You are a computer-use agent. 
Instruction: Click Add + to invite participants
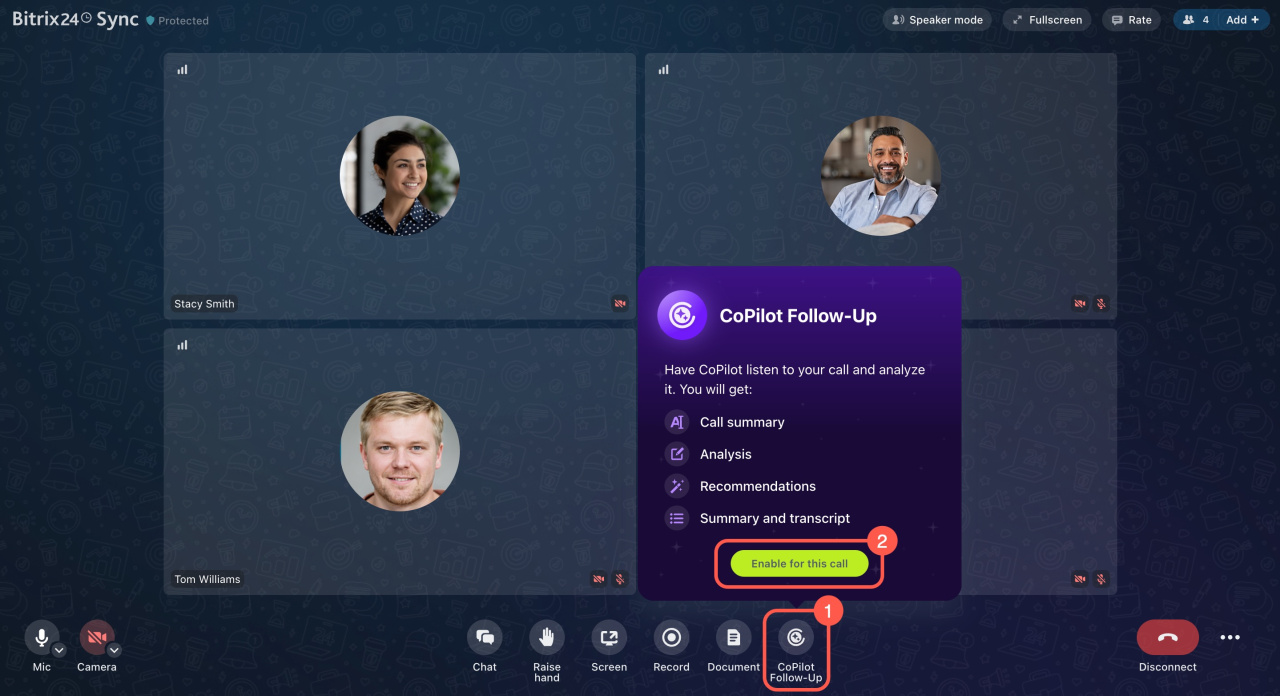coord(1242,20)
